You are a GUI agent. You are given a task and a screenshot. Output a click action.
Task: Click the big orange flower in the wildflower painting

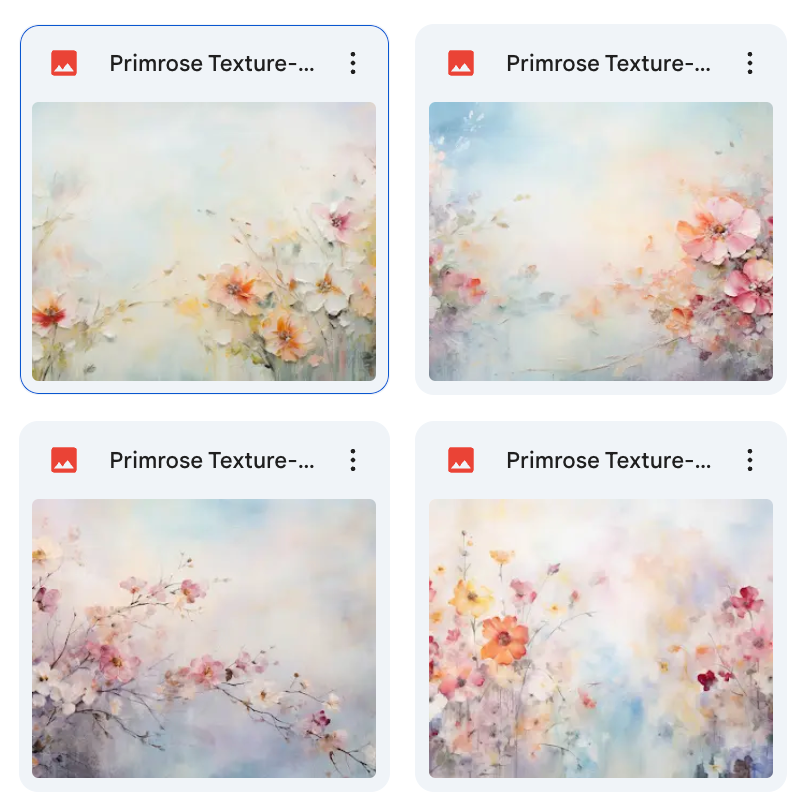[x=504, y=639]
